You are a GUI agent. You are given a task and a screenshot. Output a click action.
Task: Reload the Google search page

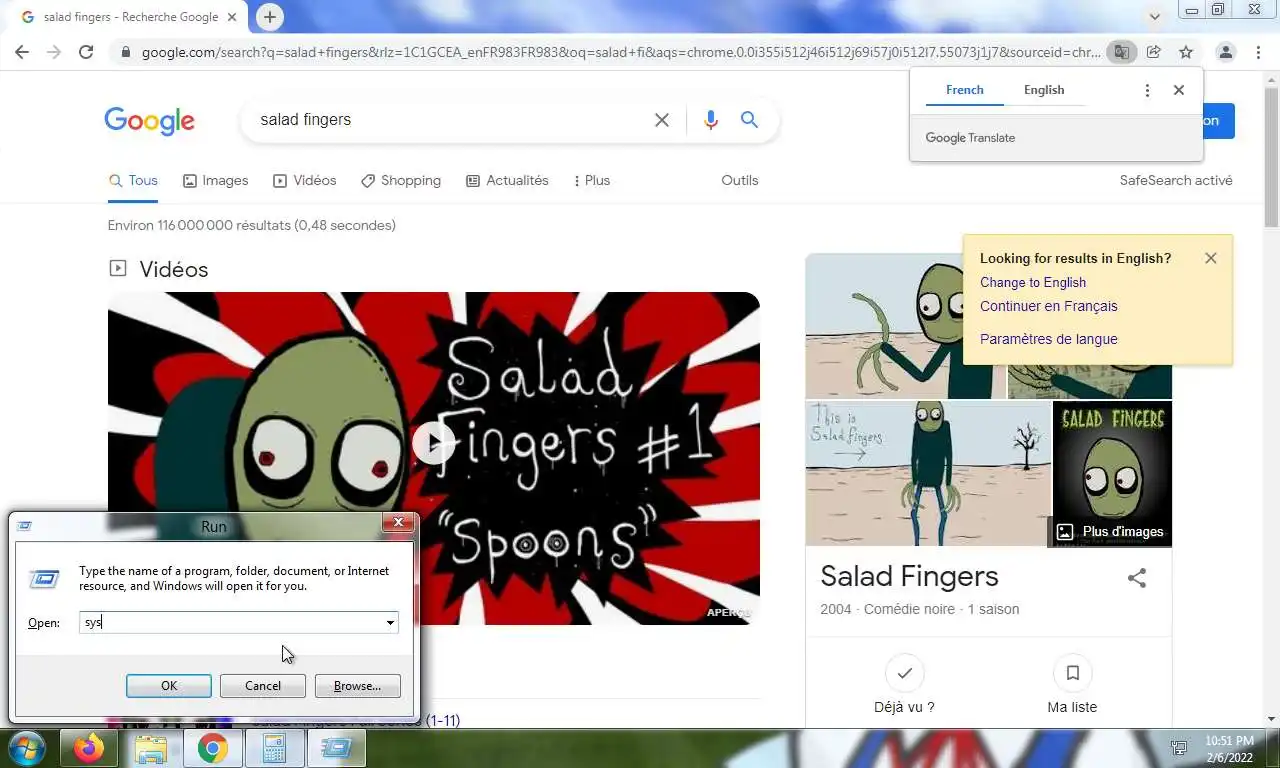[x=86, y=52]
